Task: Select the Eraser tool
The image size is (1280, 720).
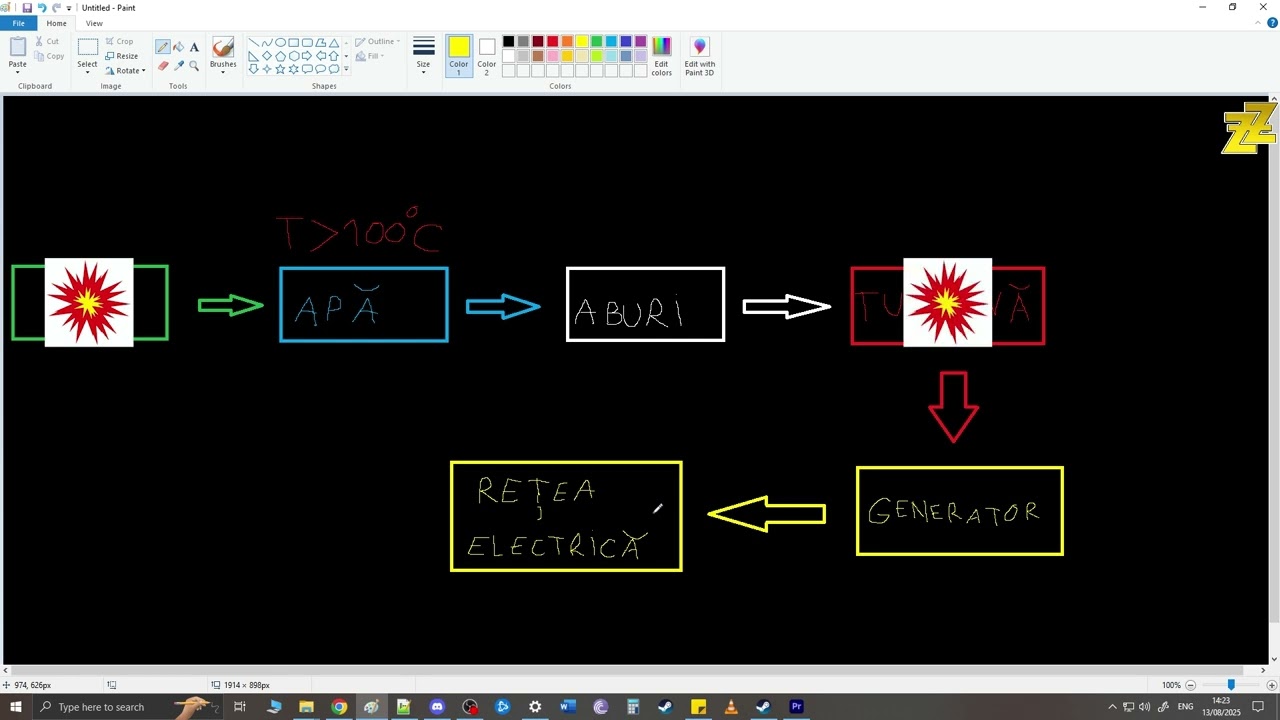Action: tap(162, 65)
